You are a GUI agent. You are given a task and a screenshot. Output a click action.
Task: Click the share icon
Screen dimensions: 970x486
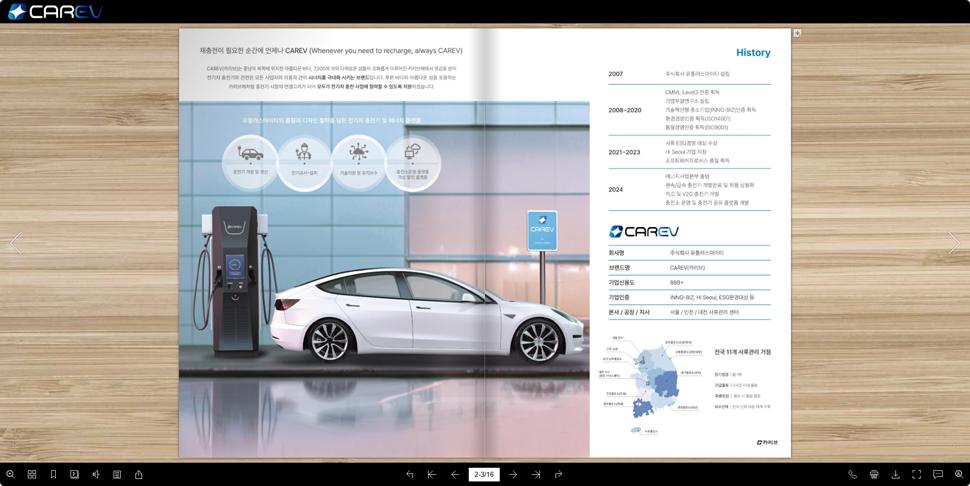coord(139,475)
